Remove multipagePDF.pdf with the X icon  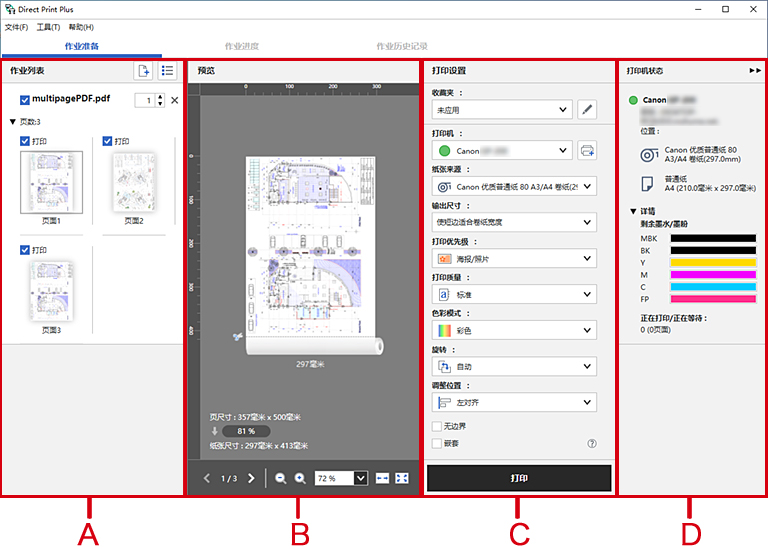pos(175,101)
